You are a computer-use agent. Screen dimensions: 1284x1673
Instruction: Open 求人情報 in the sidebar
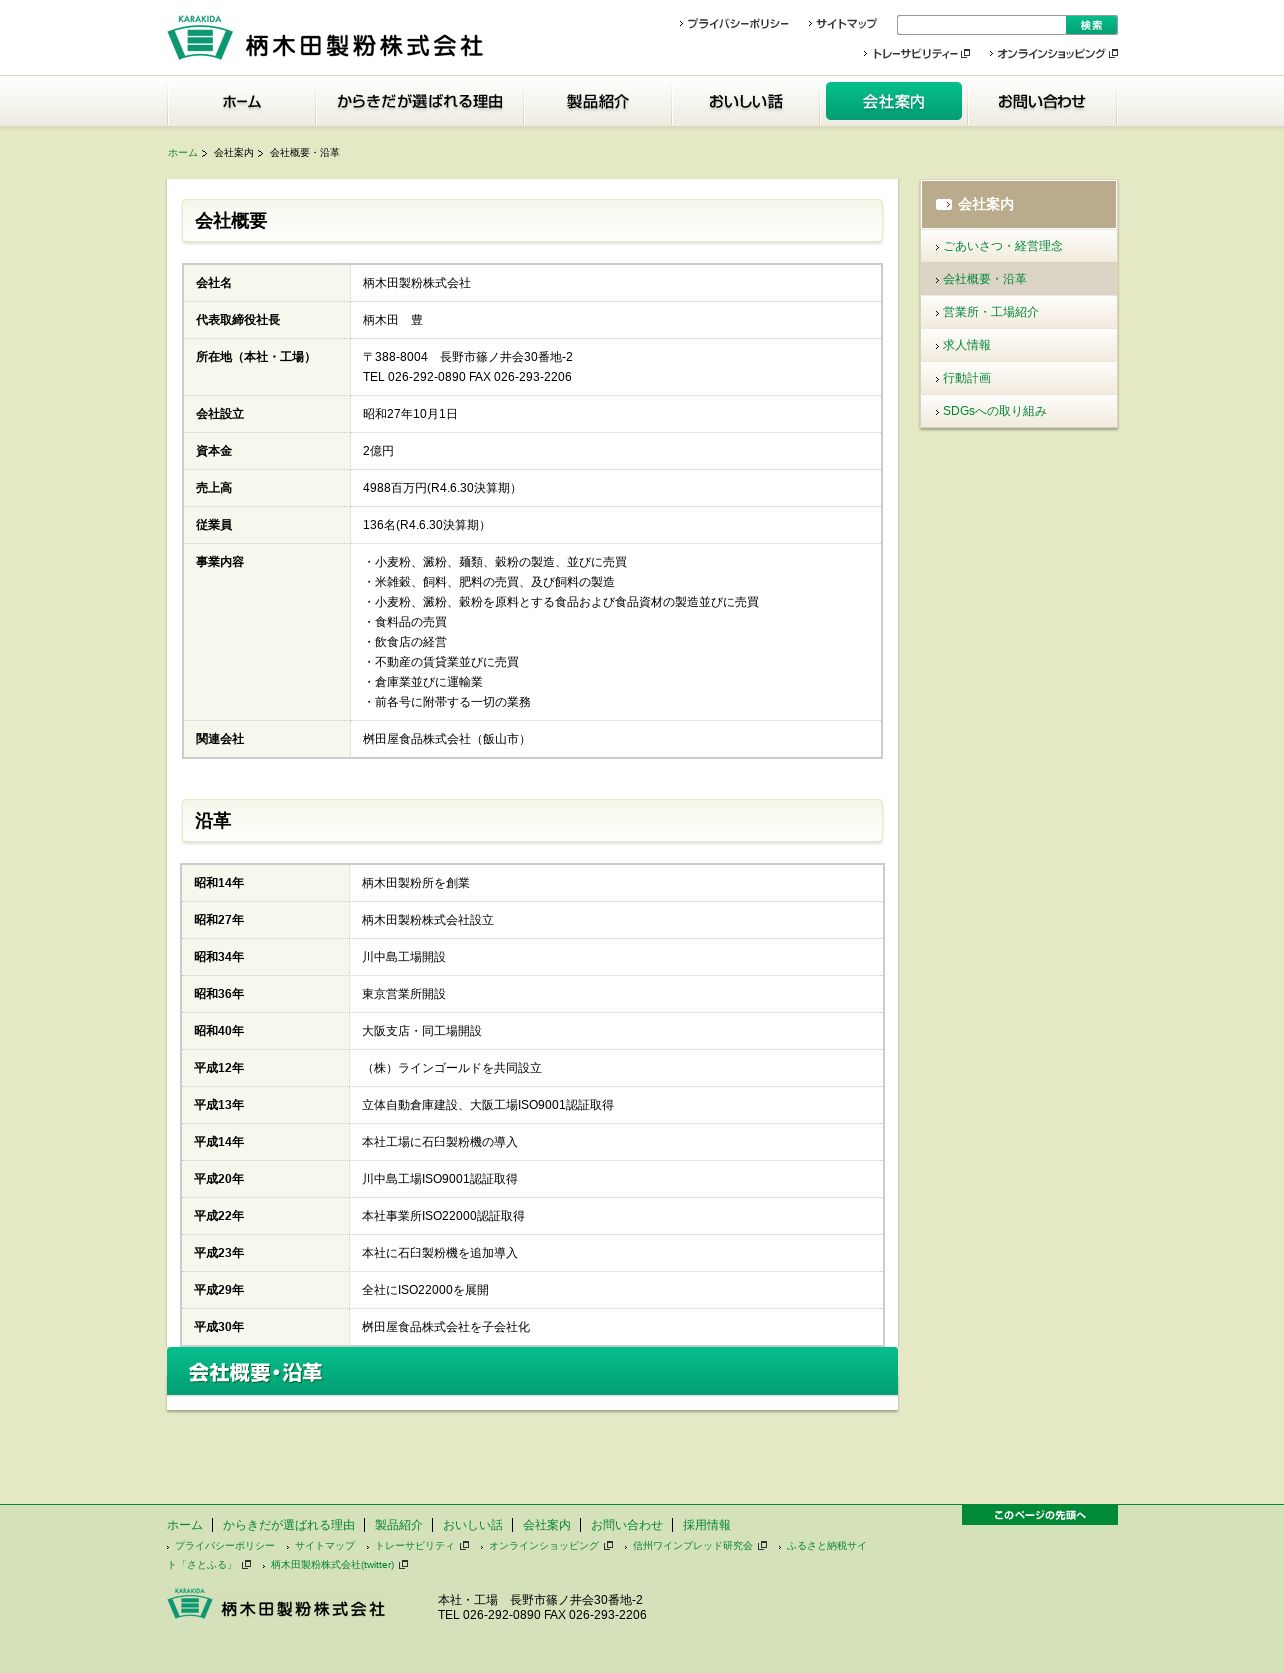pos(1019,345)
